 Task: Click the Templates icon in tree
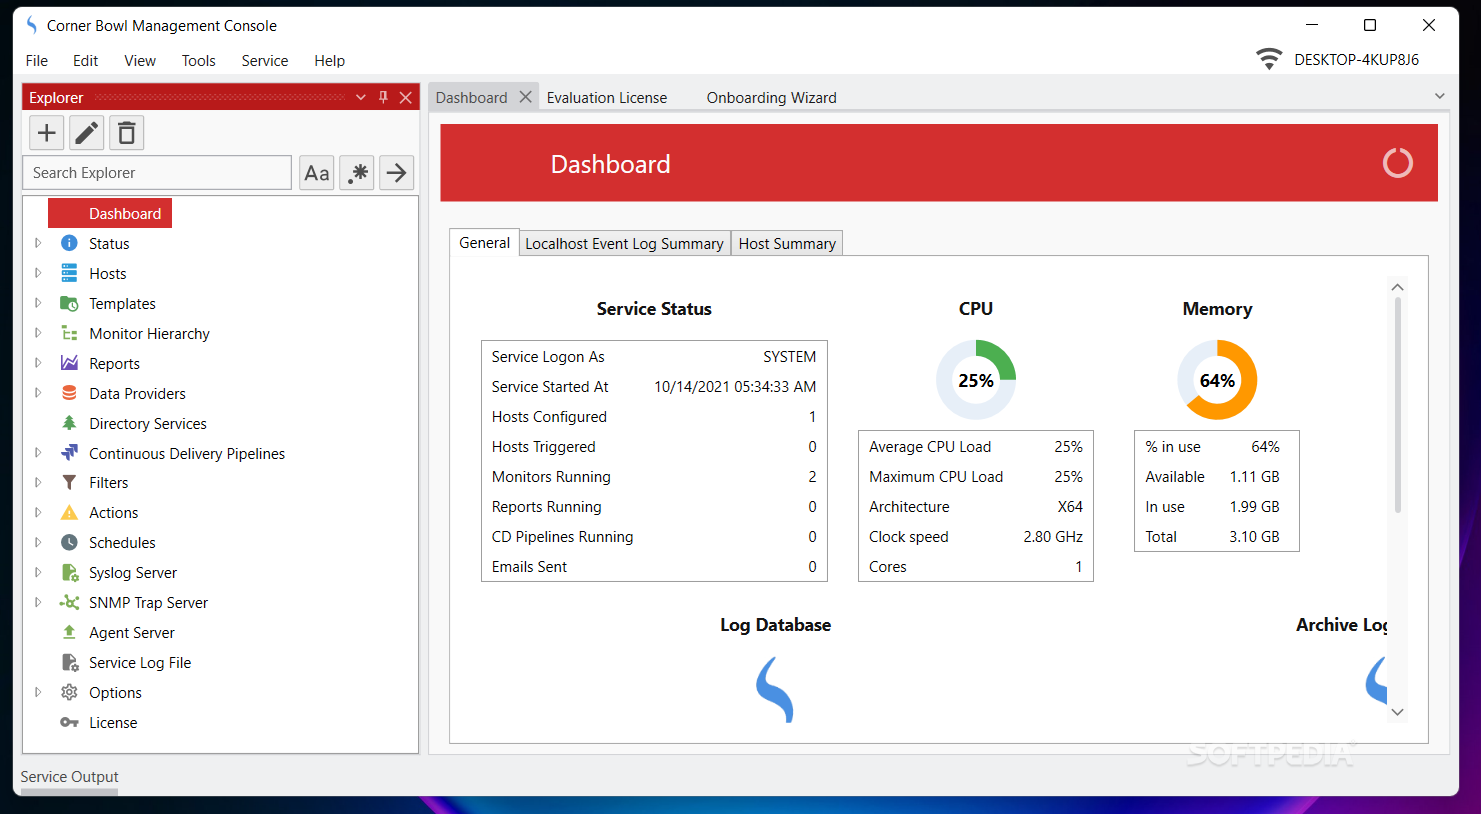(x=69, y=303)
